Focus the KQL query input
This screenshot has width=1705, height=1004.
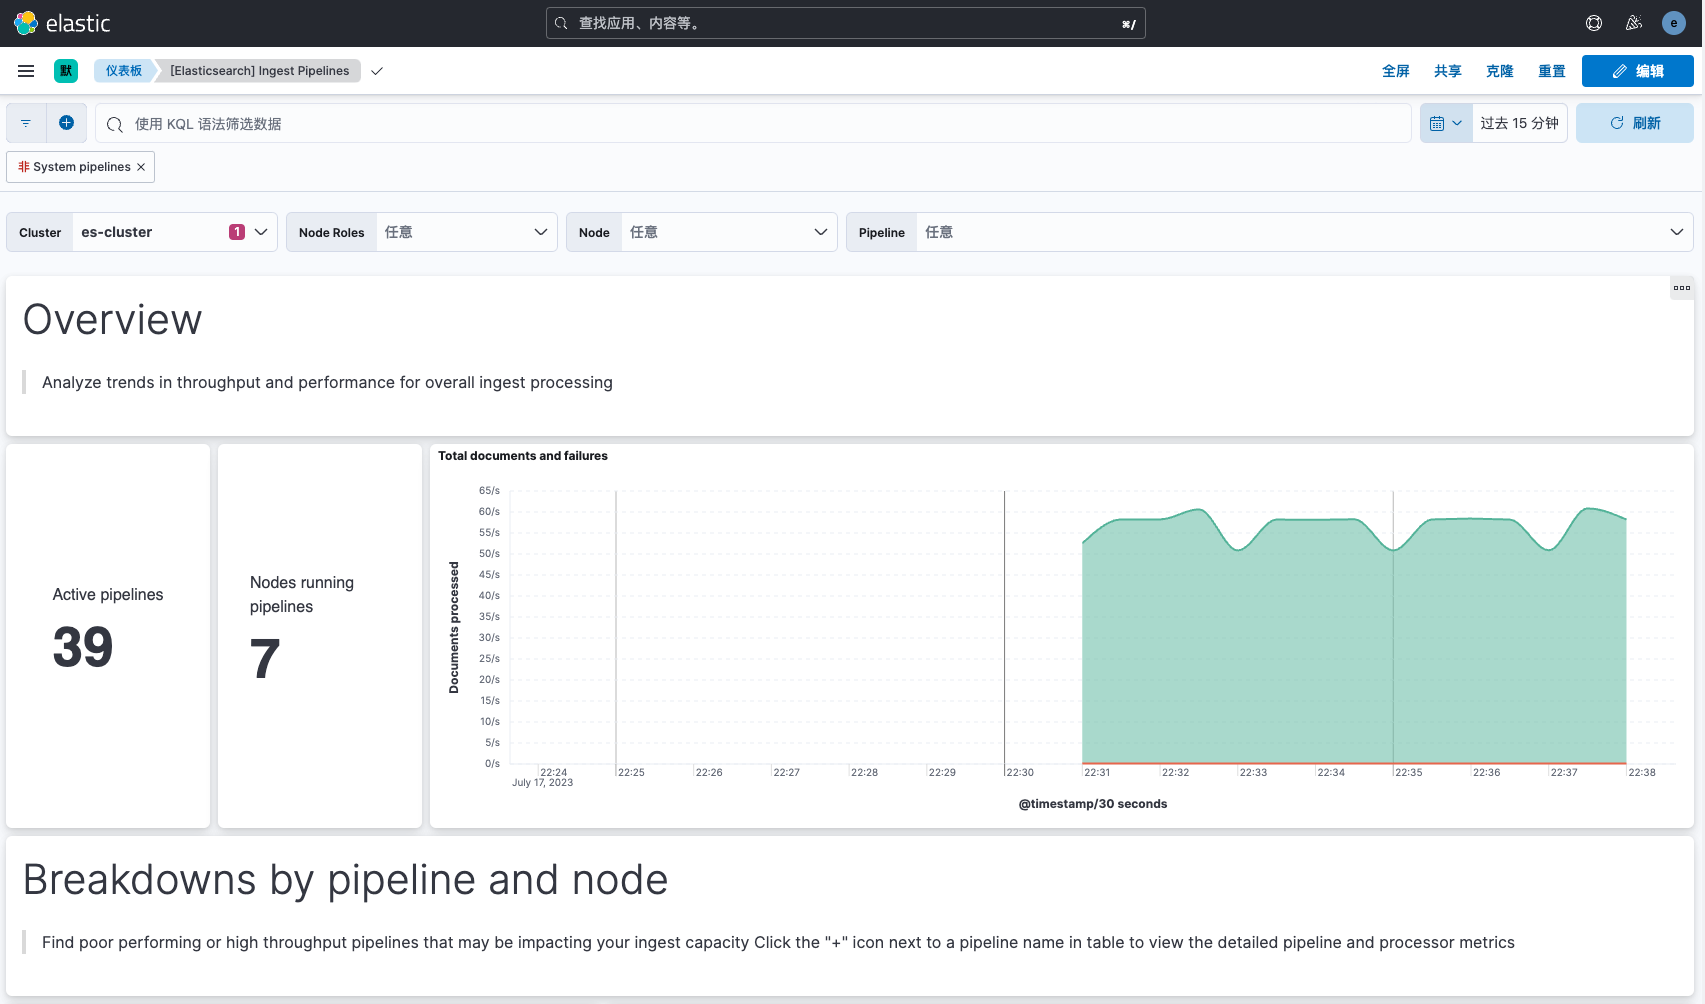[753, 123]
